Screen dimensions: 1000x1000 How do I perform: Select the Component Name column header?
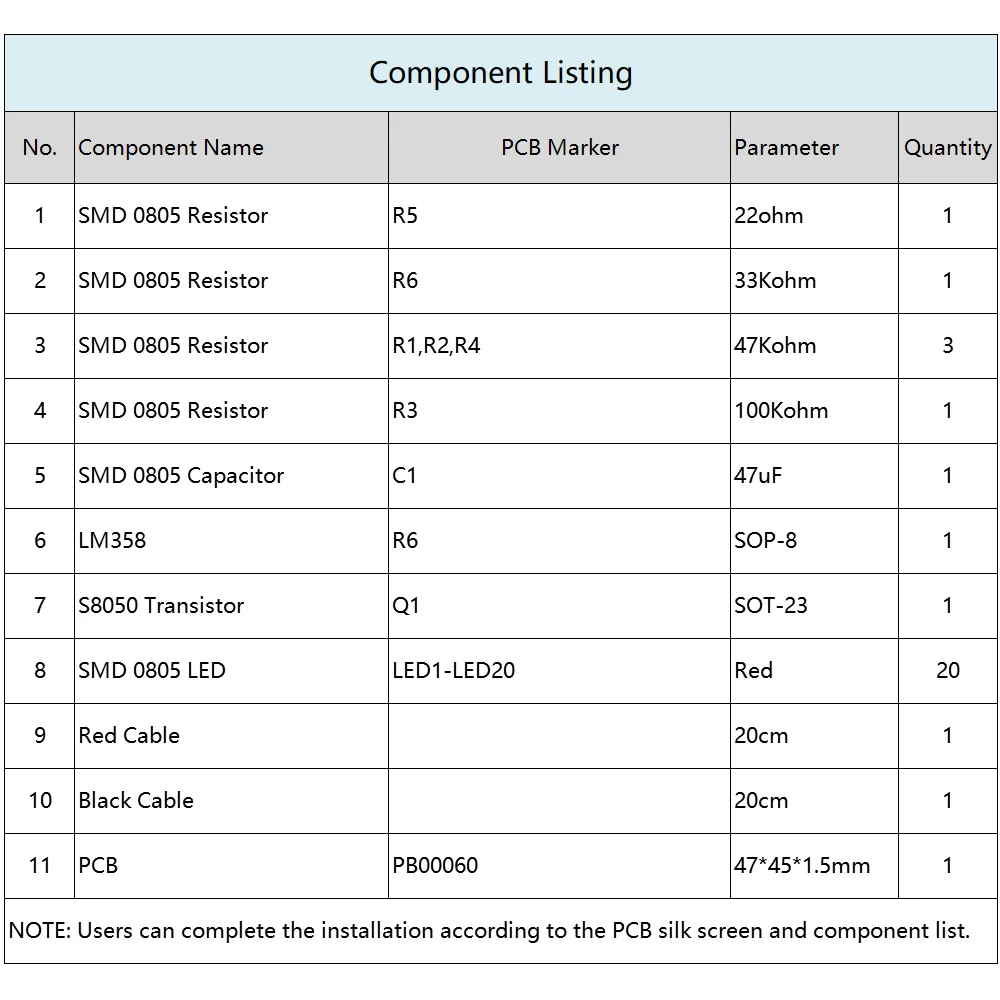pos(171,148)
